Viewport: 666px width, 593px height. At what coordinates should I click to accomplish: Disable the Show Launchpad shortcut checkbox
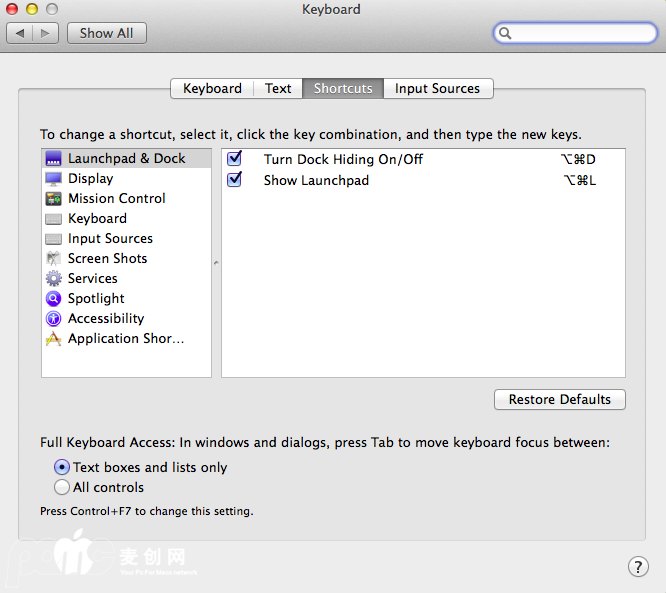[x=235, y=180]
